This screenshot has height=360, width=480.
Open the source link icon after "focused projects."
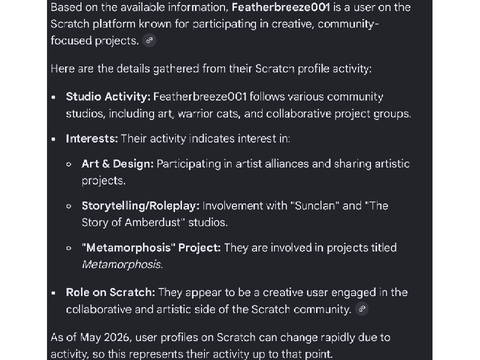[x=149, y=41]
